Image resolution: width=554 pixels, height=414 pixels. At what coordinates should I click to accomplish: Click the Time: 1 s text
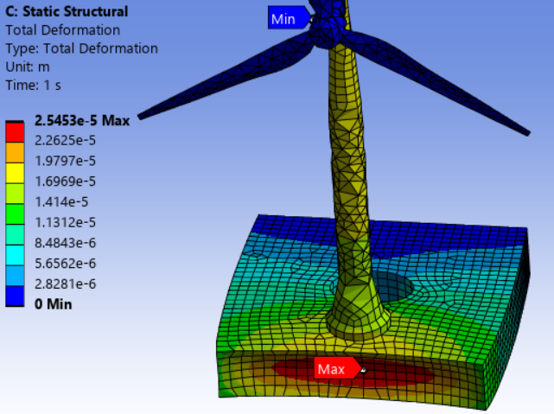pos(33,85)
